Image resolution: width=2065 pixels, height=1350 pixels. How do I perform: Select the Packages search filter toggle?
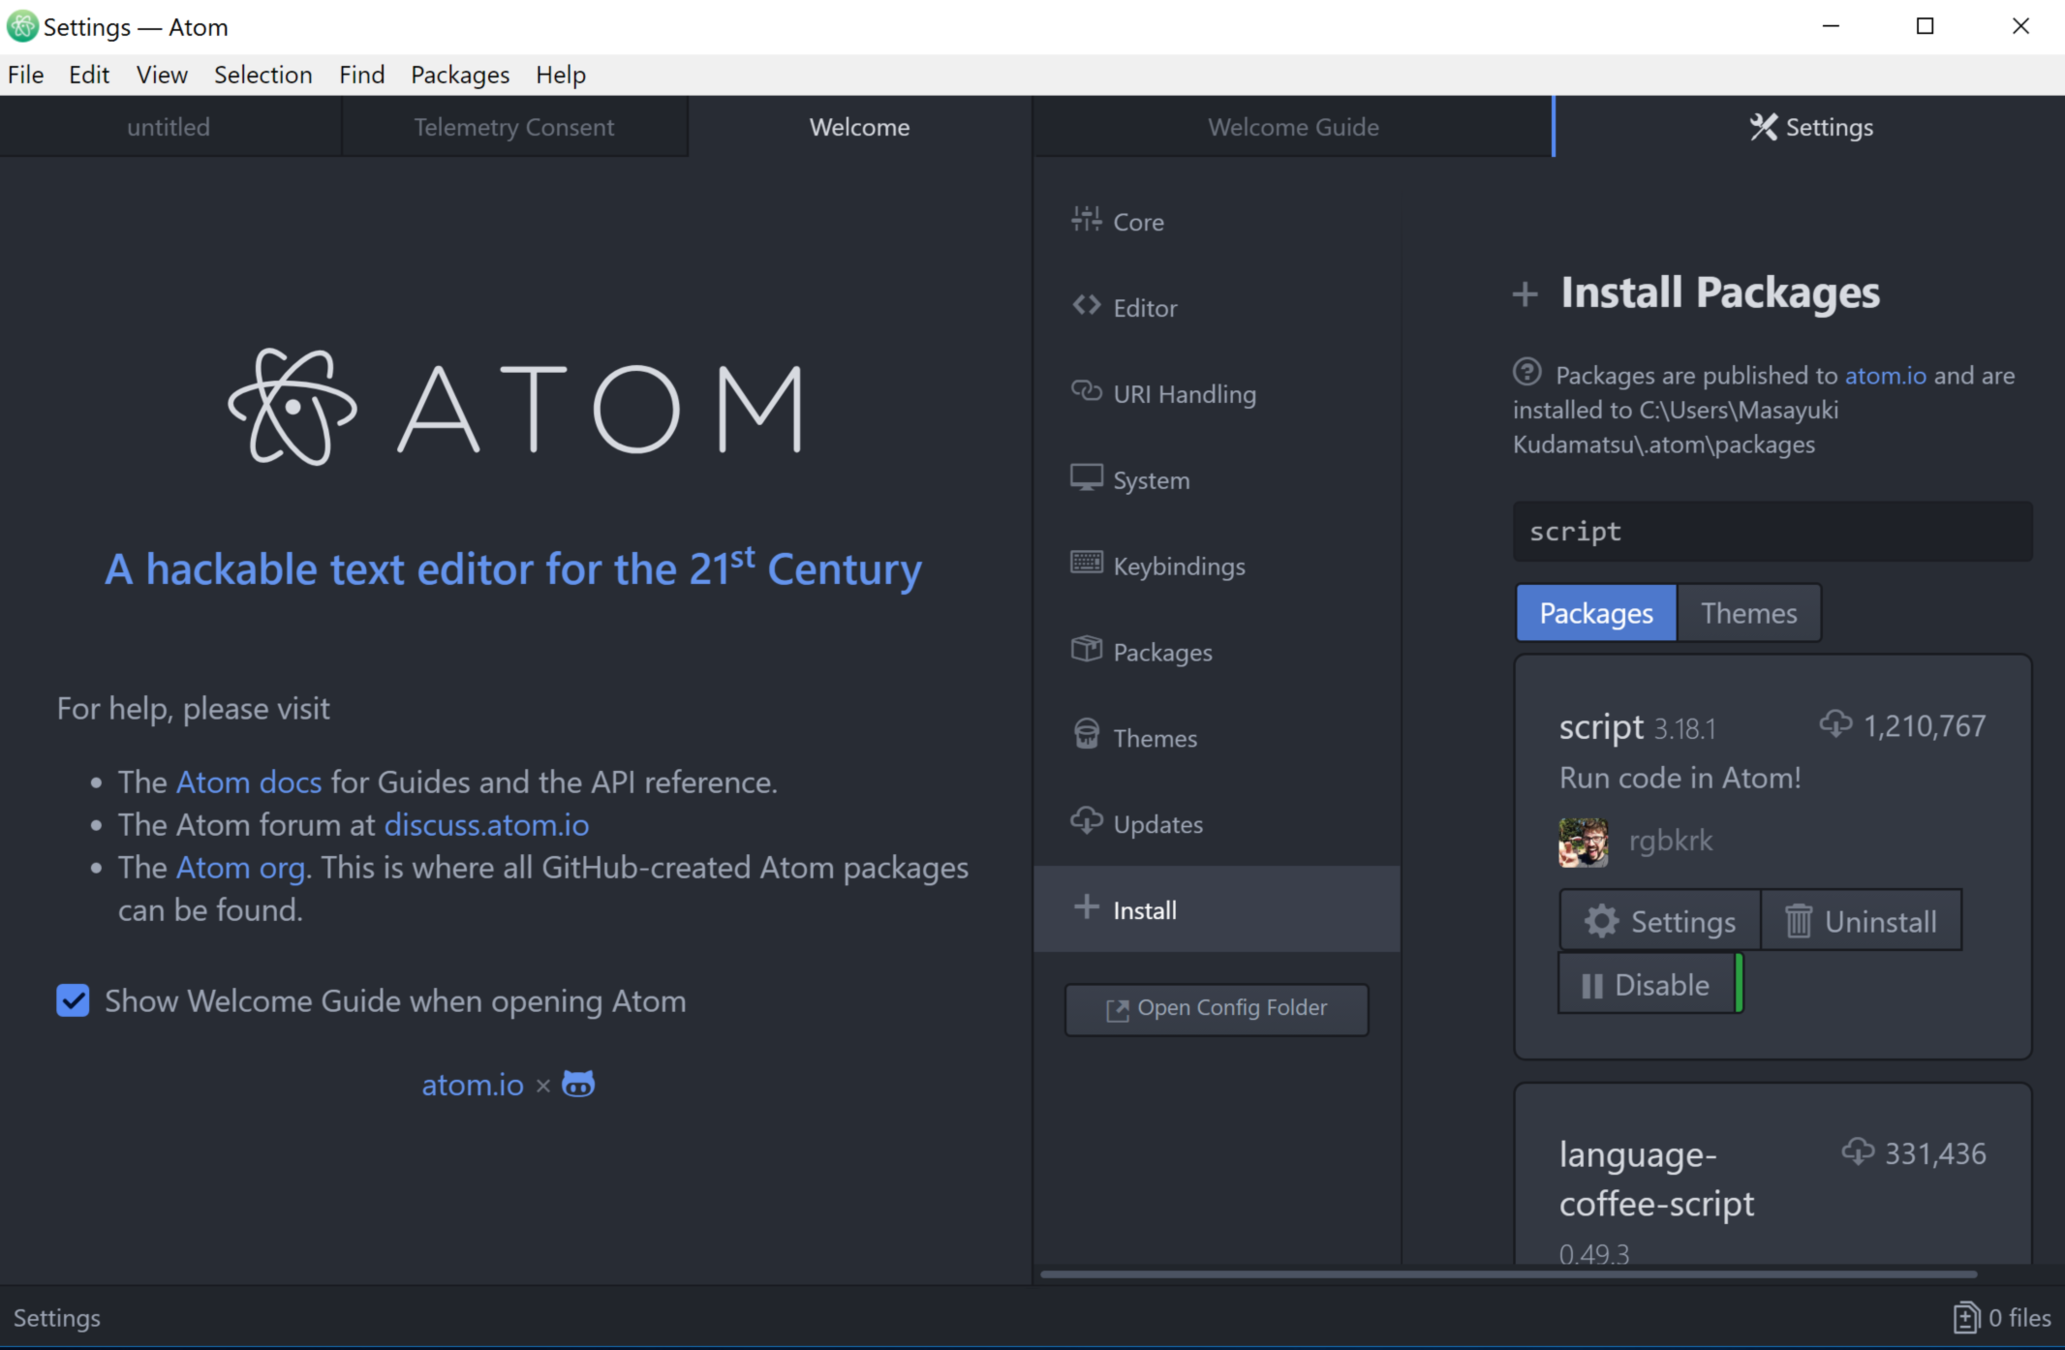[x=1595, y=613]
